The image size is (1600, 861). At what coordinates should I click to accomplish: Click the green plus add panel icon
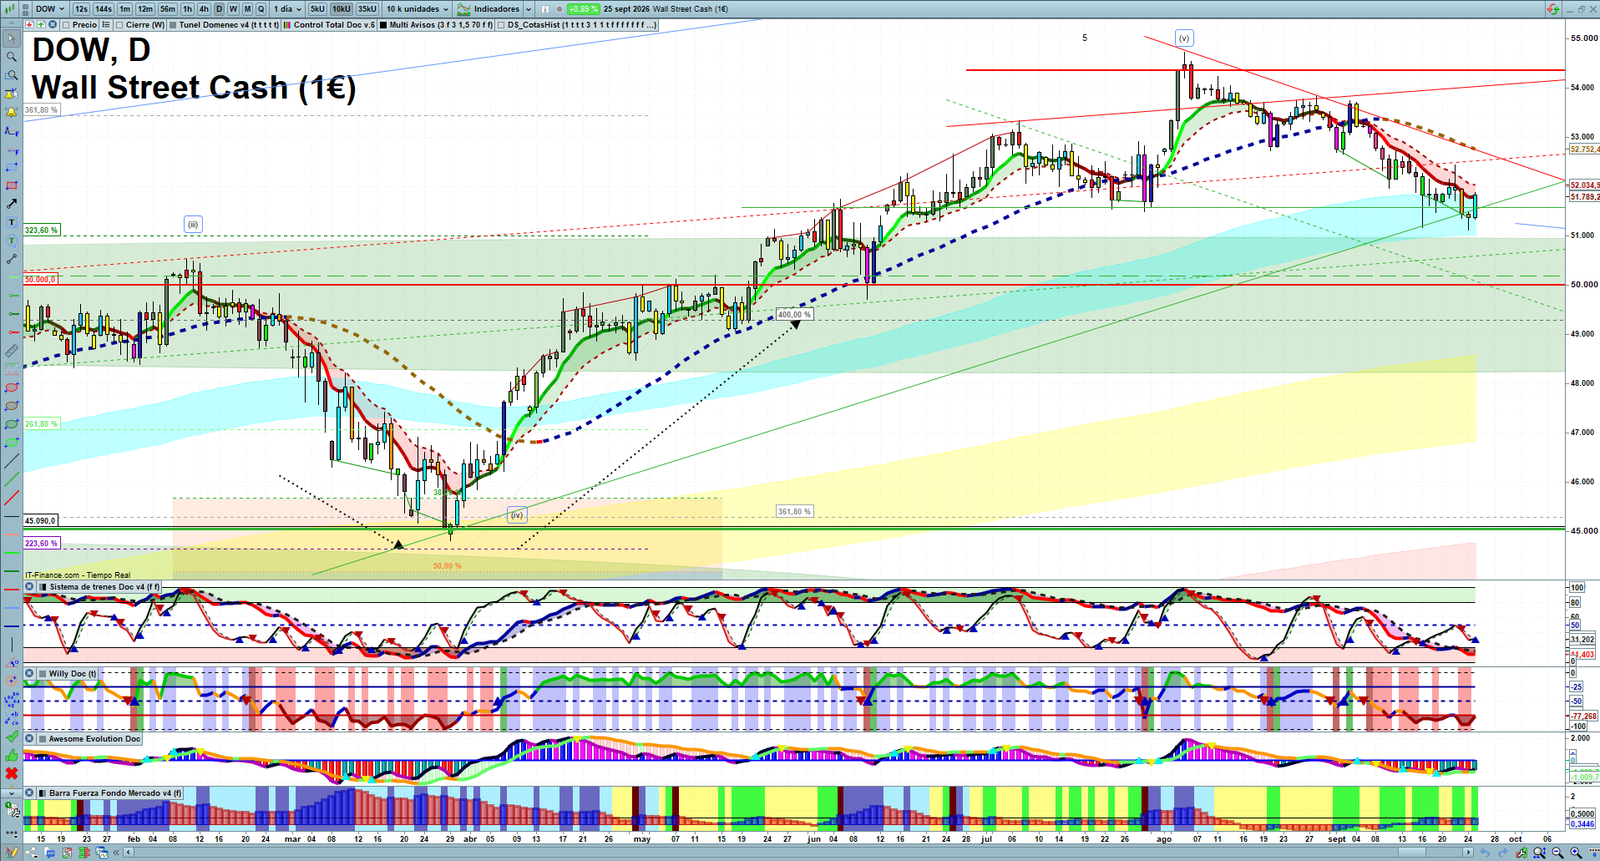40,25
